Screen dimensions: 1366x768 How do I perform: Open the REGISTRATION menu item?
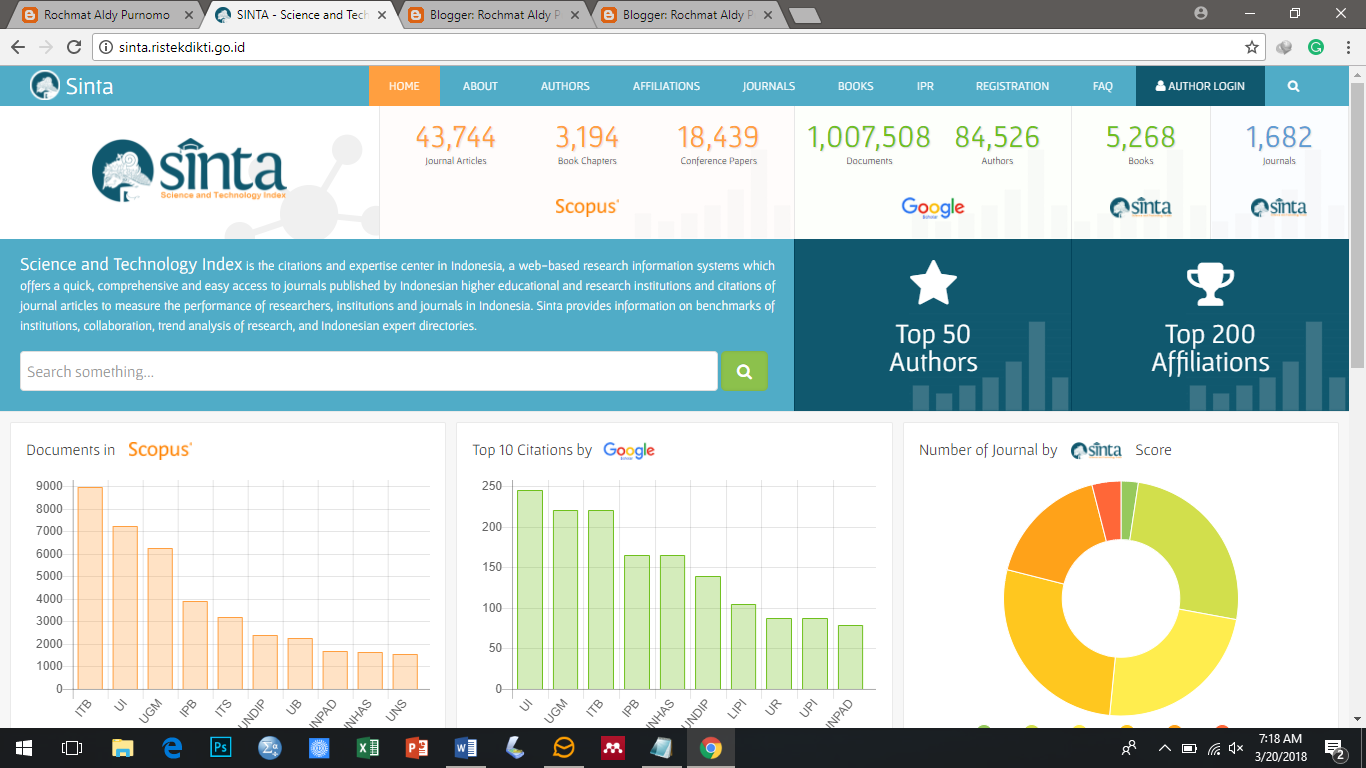pyautogui.click(x=1013, y=86)
